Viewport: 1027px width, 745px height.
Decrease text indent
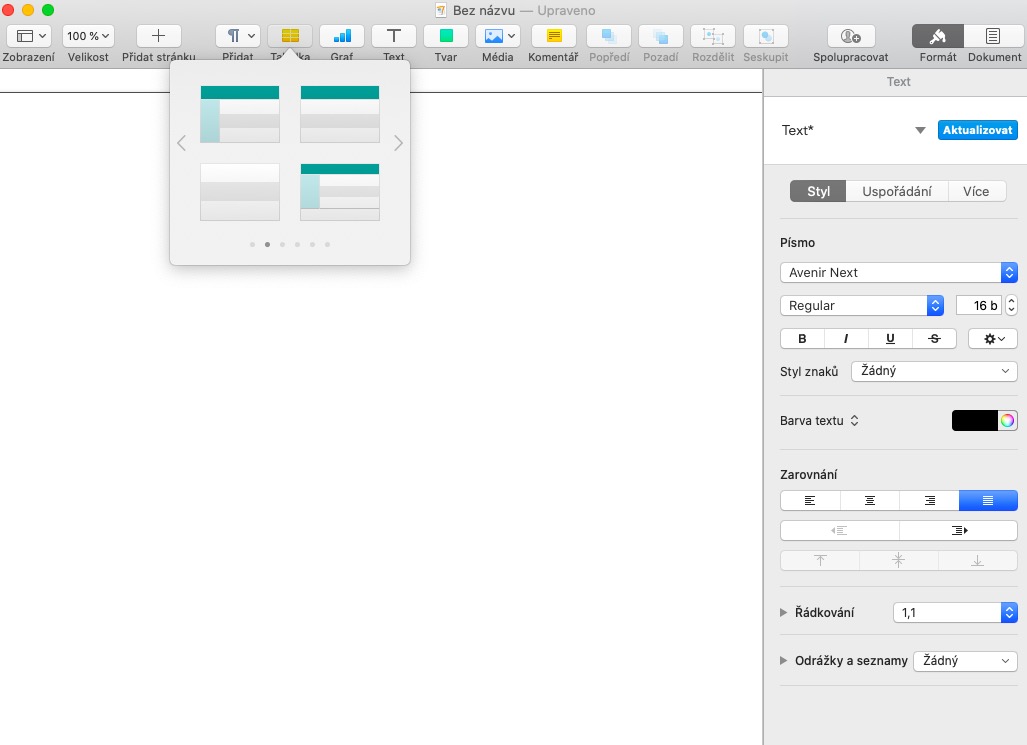(840, 531)
